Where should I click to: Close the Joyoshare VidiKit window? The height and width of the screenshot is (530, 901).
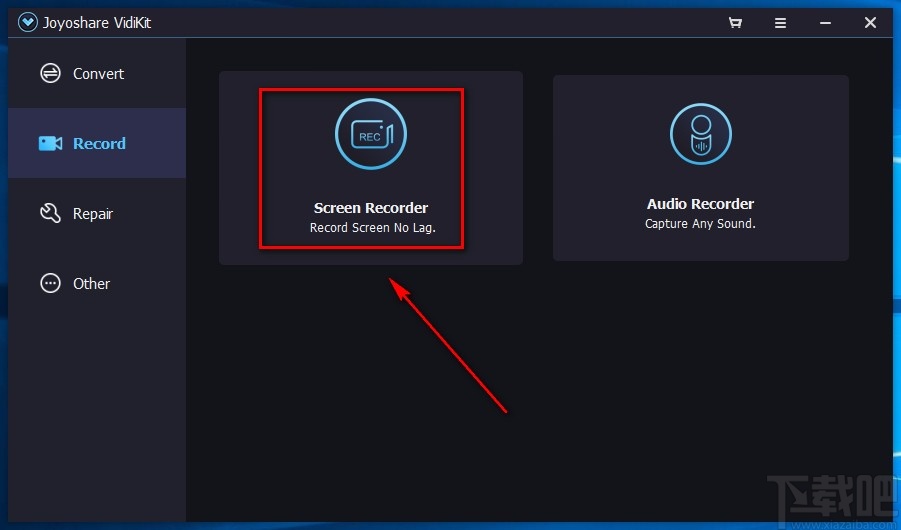[870, 22]
